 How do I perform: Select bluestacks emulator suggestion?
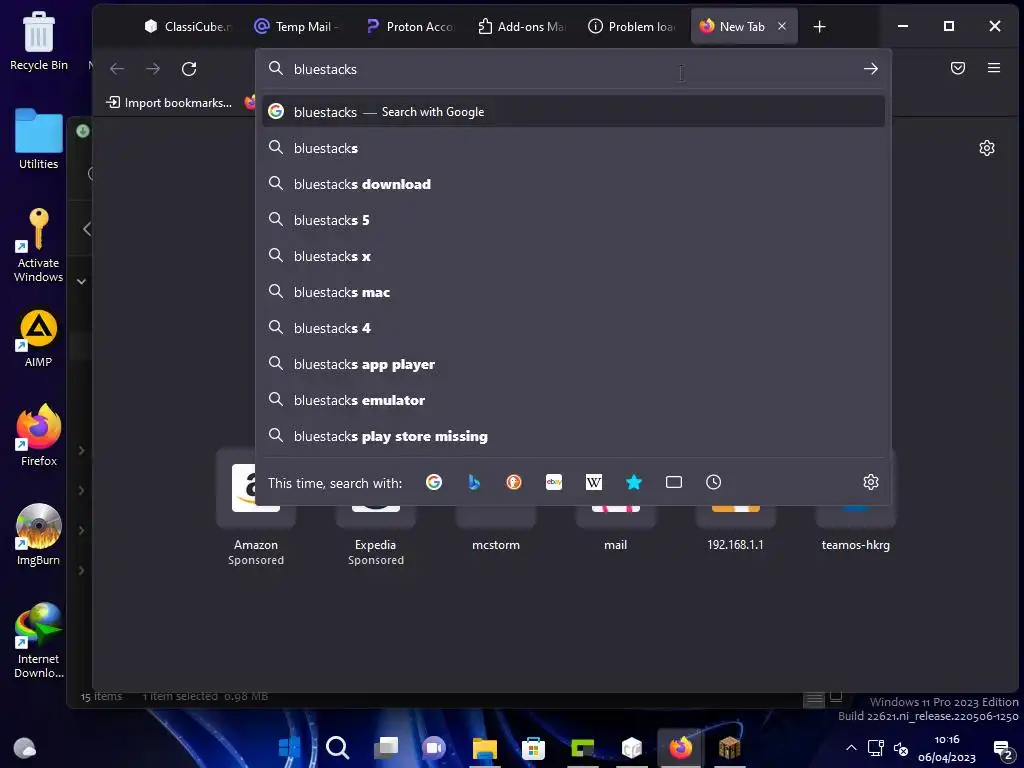pos(573,400)
